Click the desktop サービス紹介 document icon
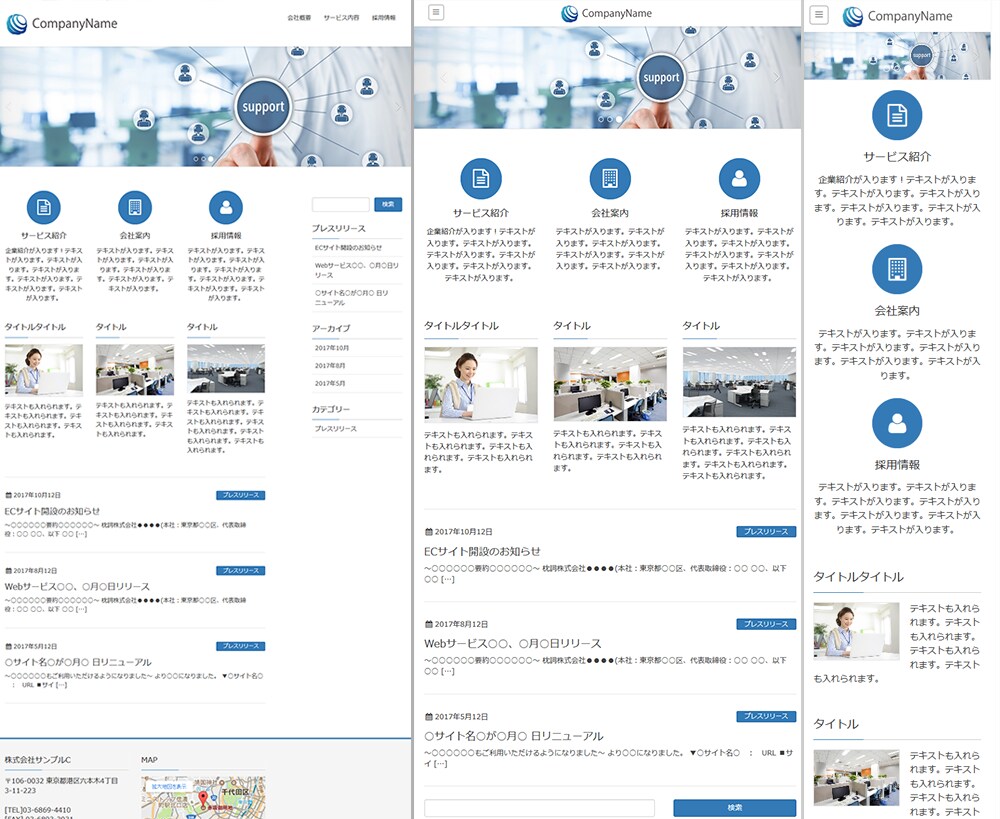The height and width of the screenshot is (819, 1000). (x=43, y=207)
